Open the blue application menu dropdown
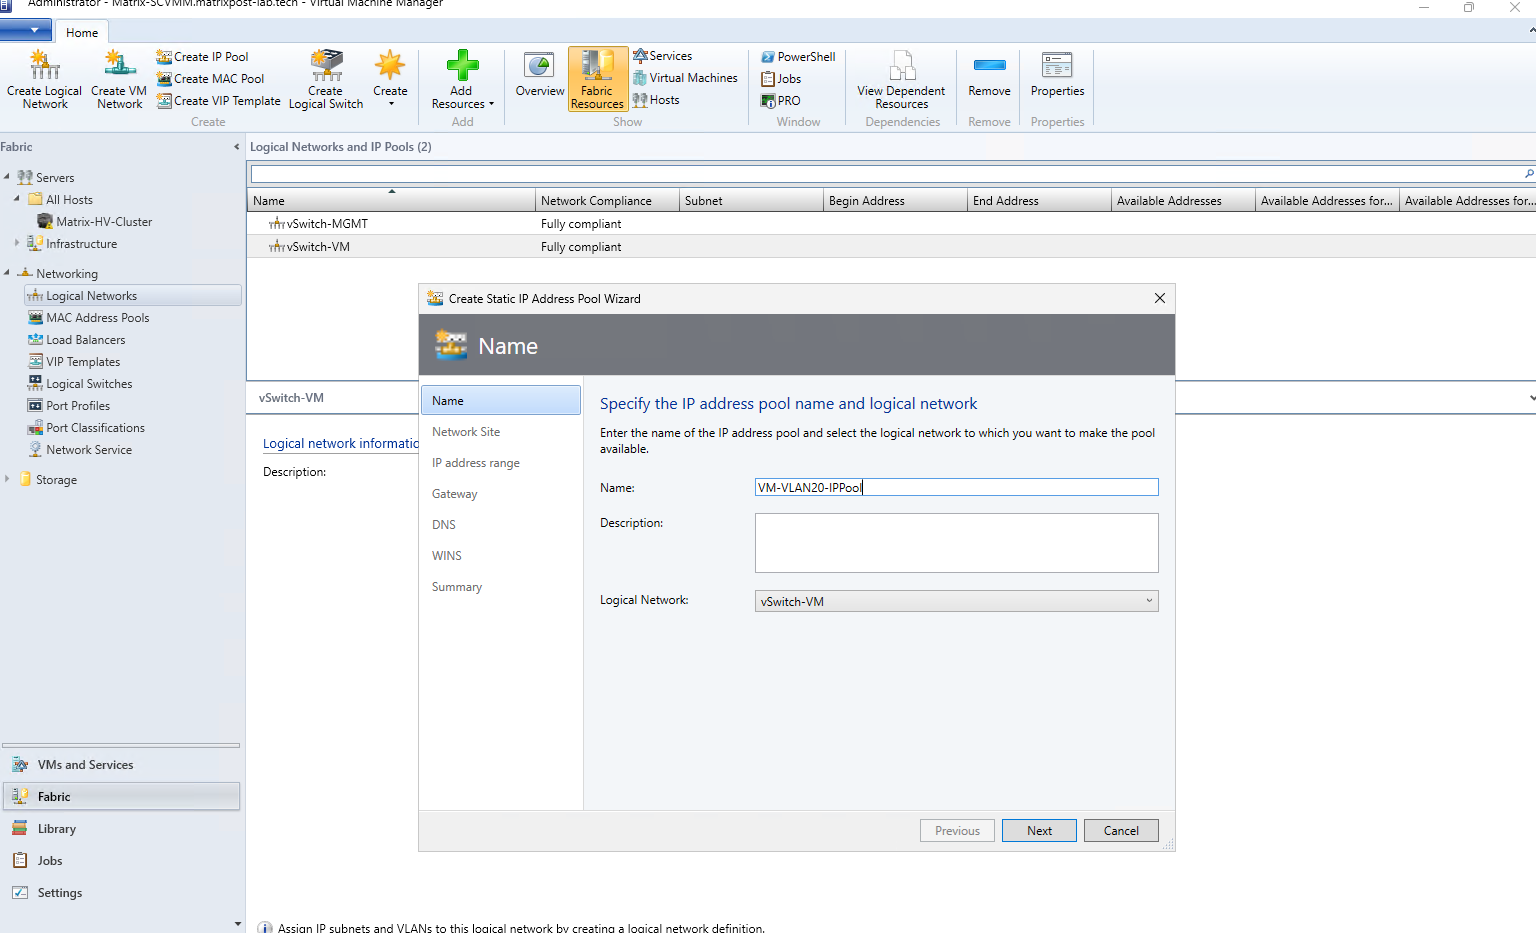1536x933 pixels. point(26,31)
